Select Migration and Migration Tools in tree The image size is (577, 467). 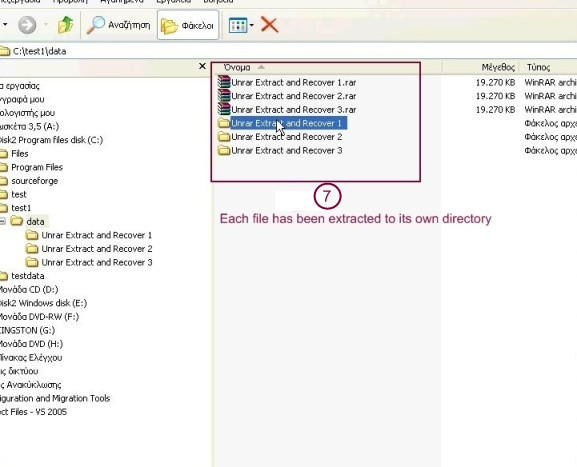(55, 399)
